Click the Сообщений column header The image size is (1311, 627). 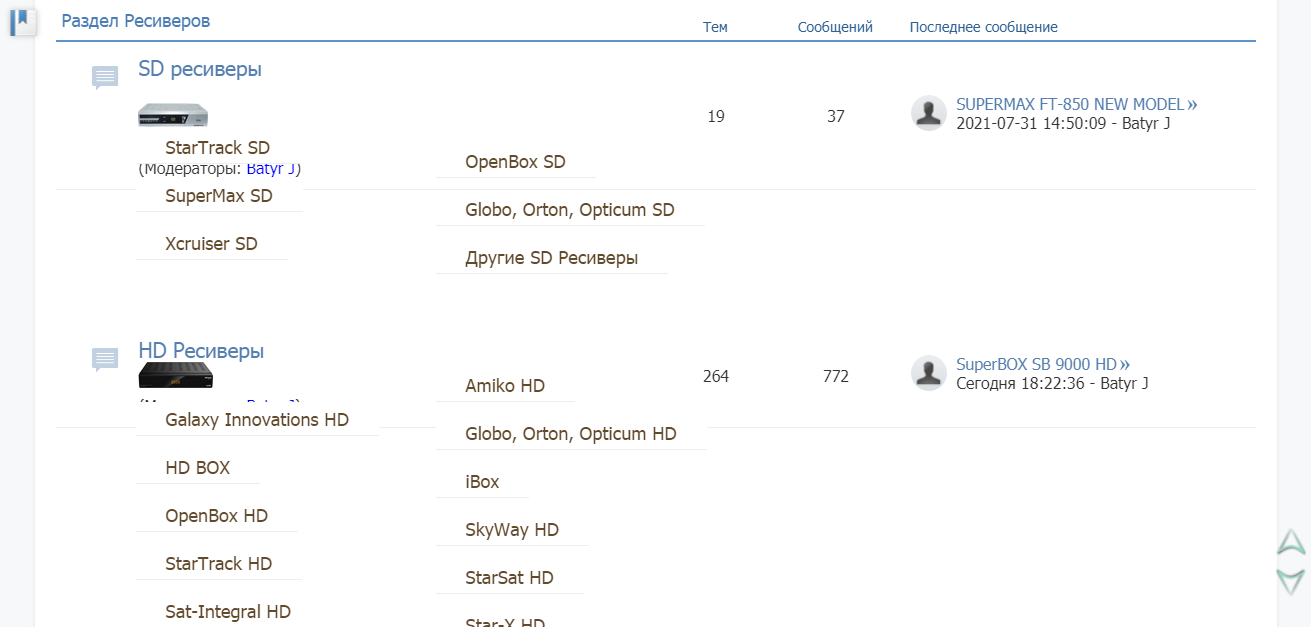point(835,27)
